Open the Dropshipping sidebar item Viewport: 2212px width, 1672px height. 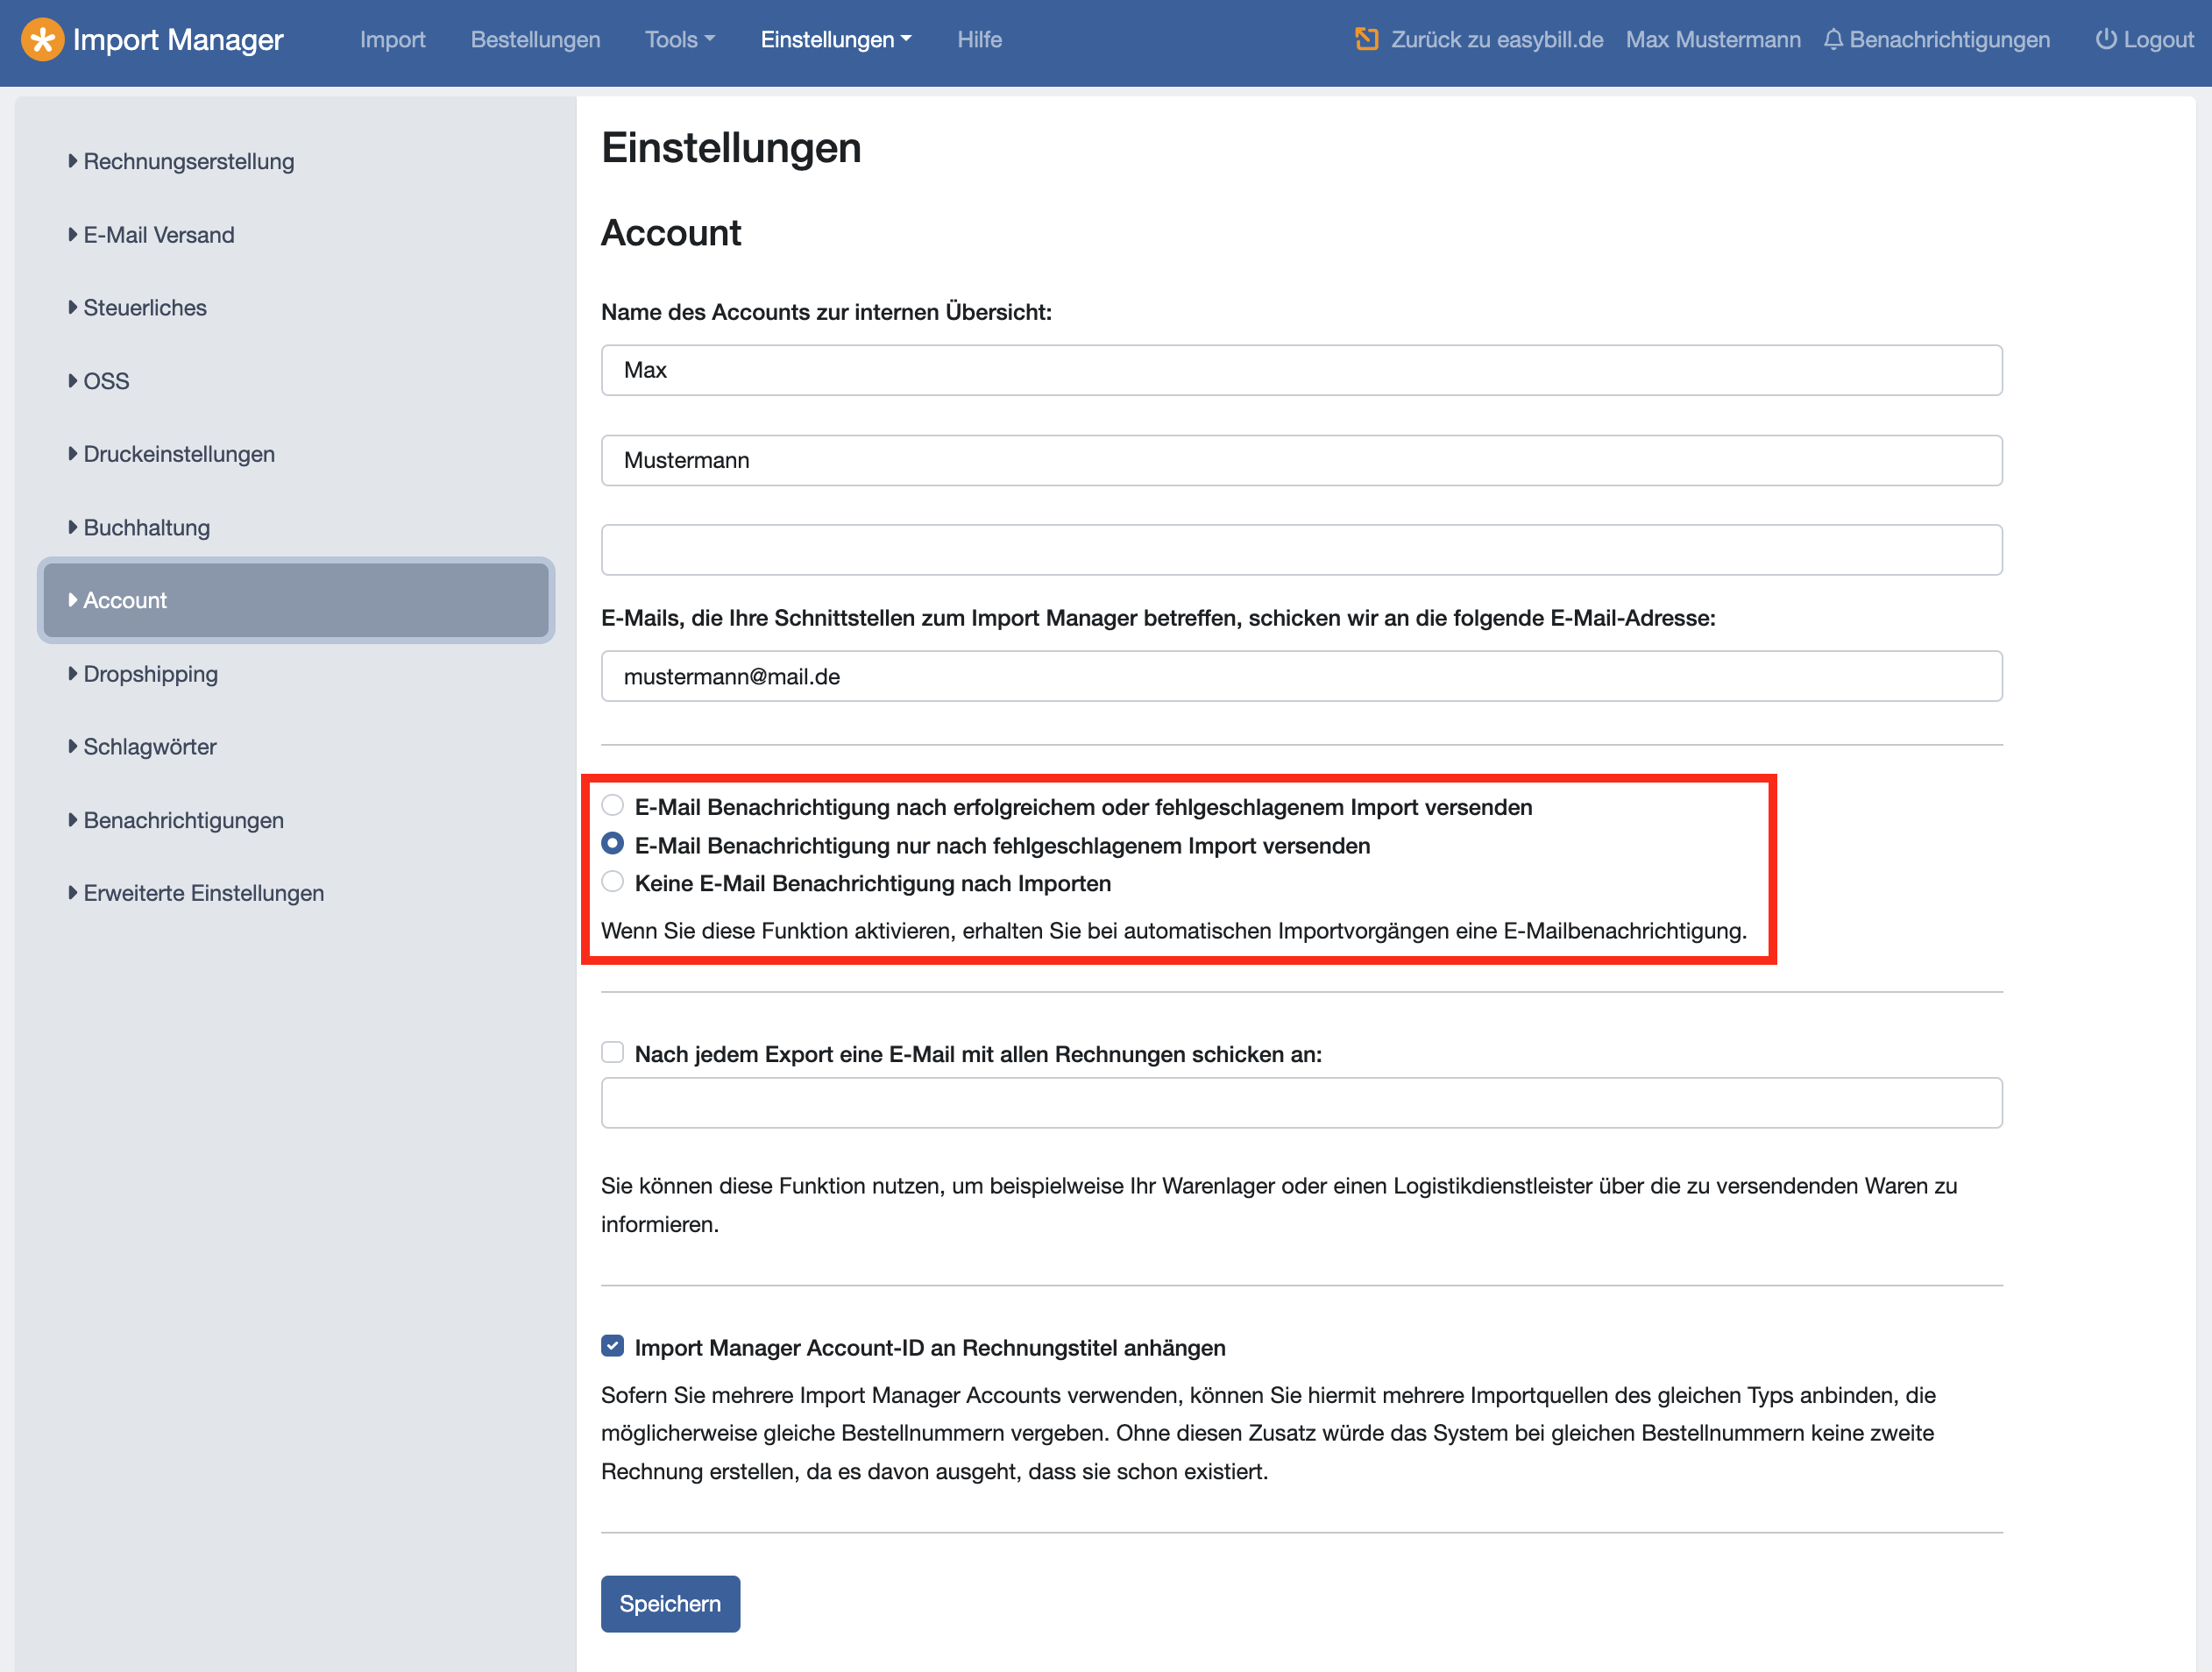151,674
